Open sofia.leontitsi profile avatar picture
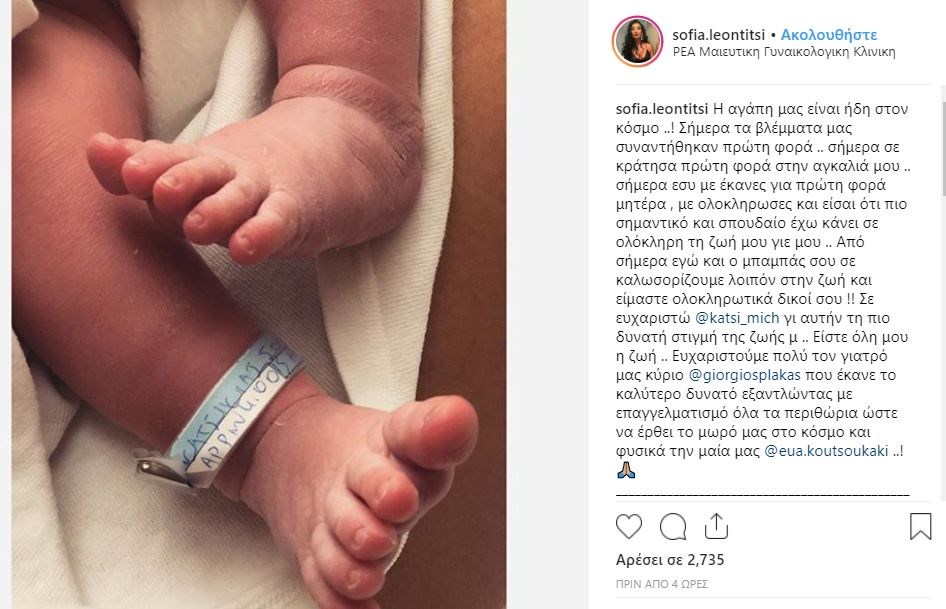946x609 pixels. [637, 42]
